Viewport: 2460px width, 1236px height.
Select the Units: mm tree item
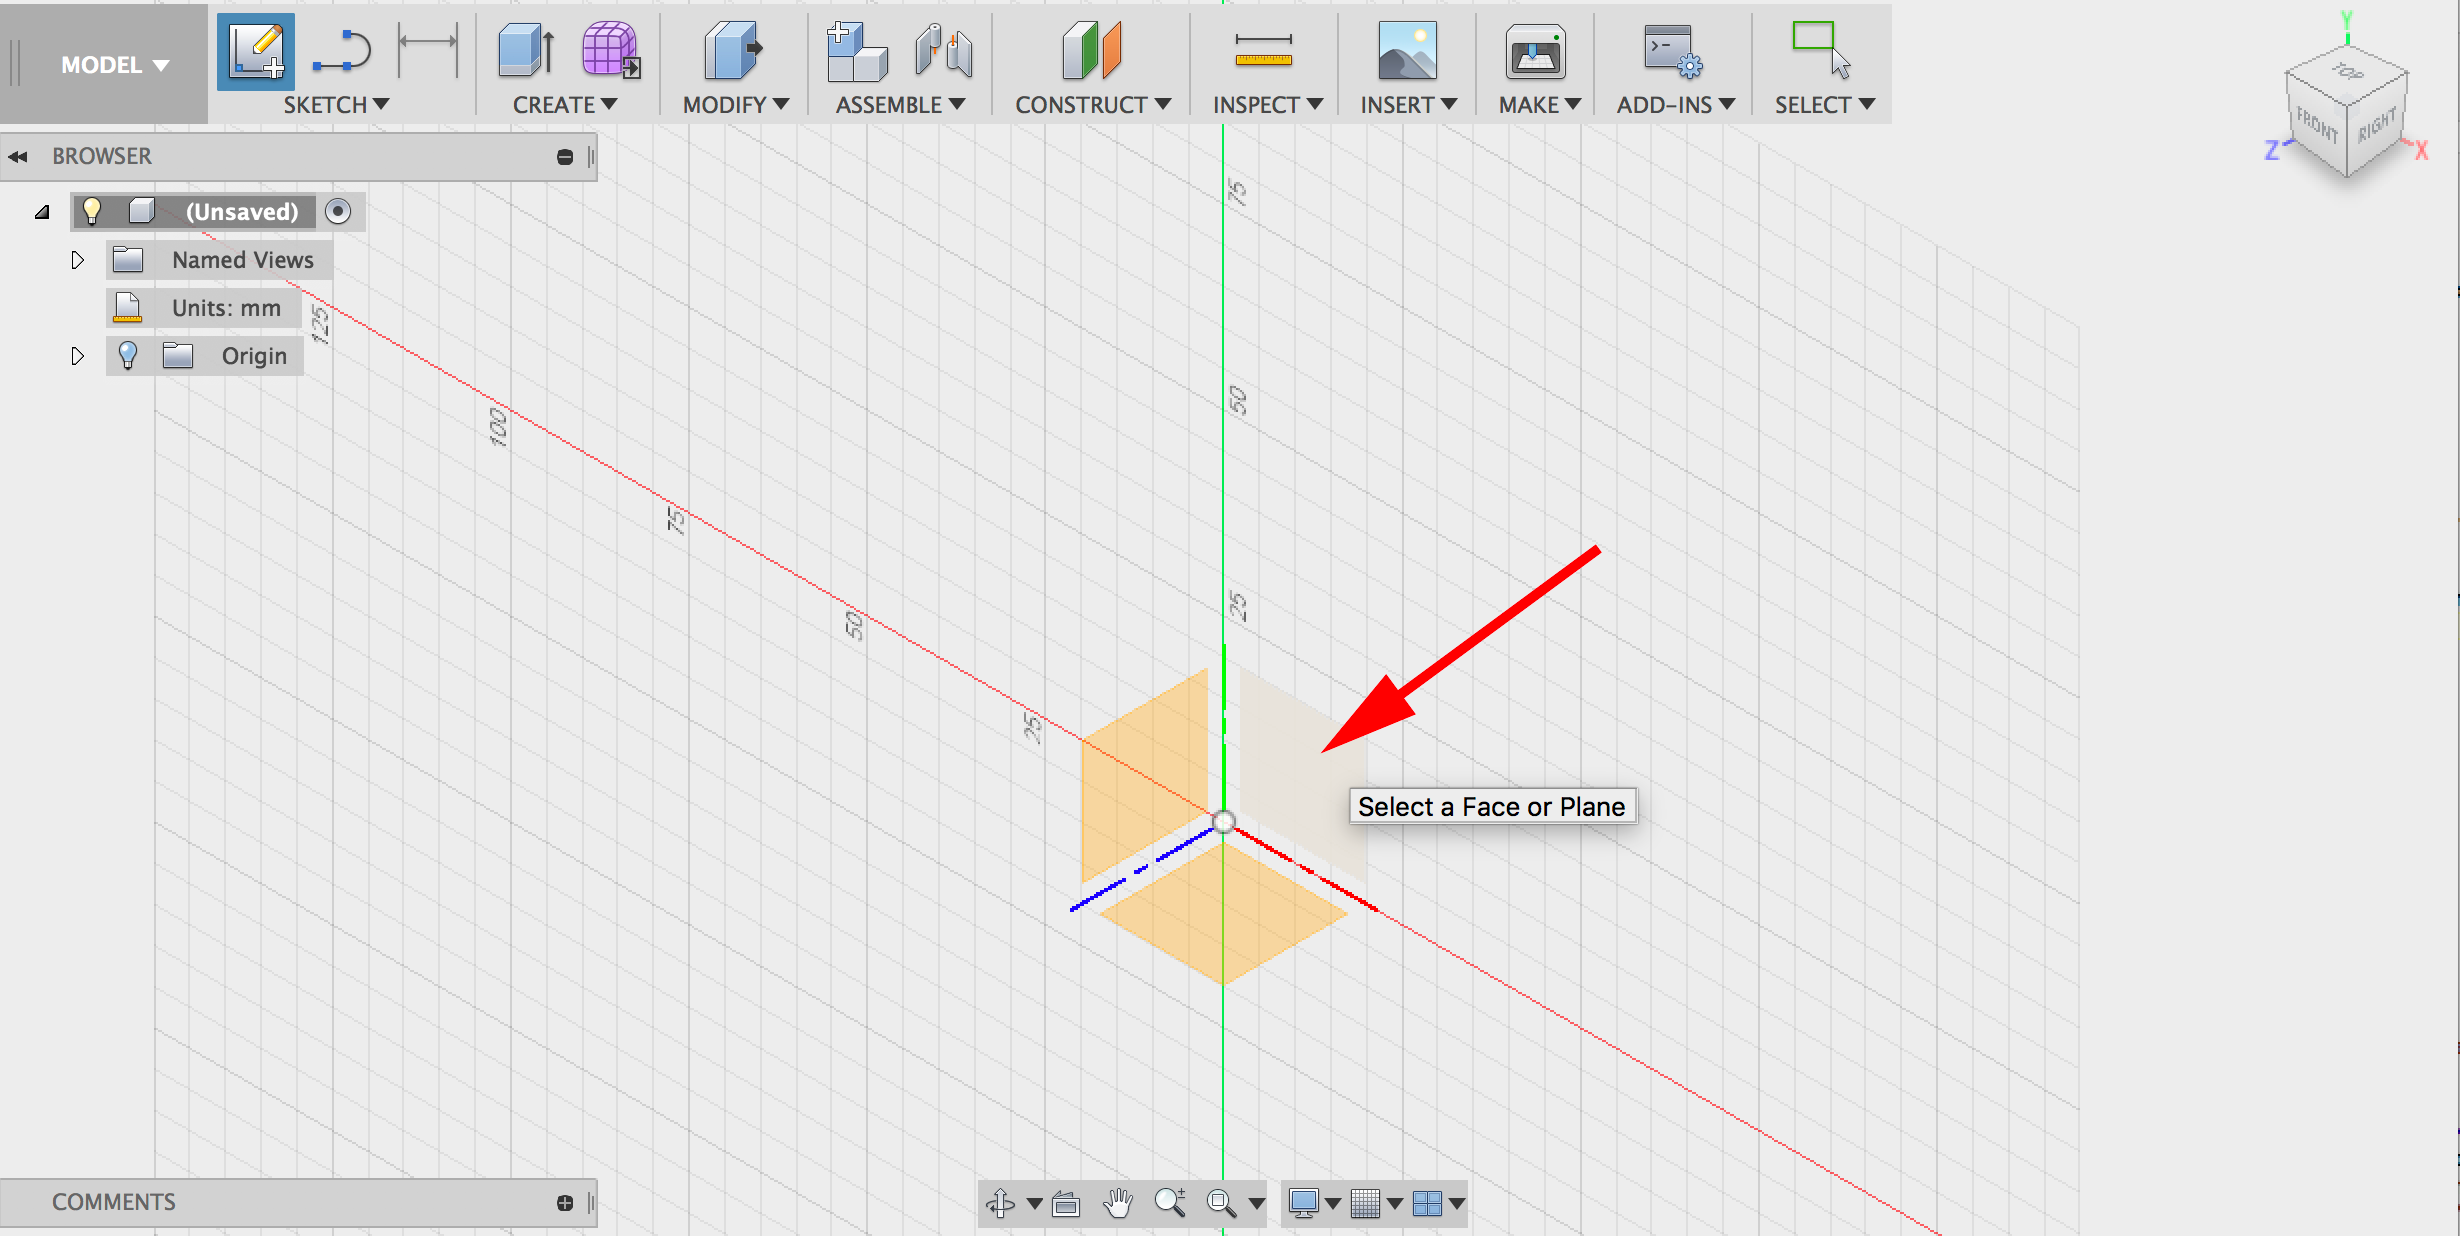coord(204,308)
